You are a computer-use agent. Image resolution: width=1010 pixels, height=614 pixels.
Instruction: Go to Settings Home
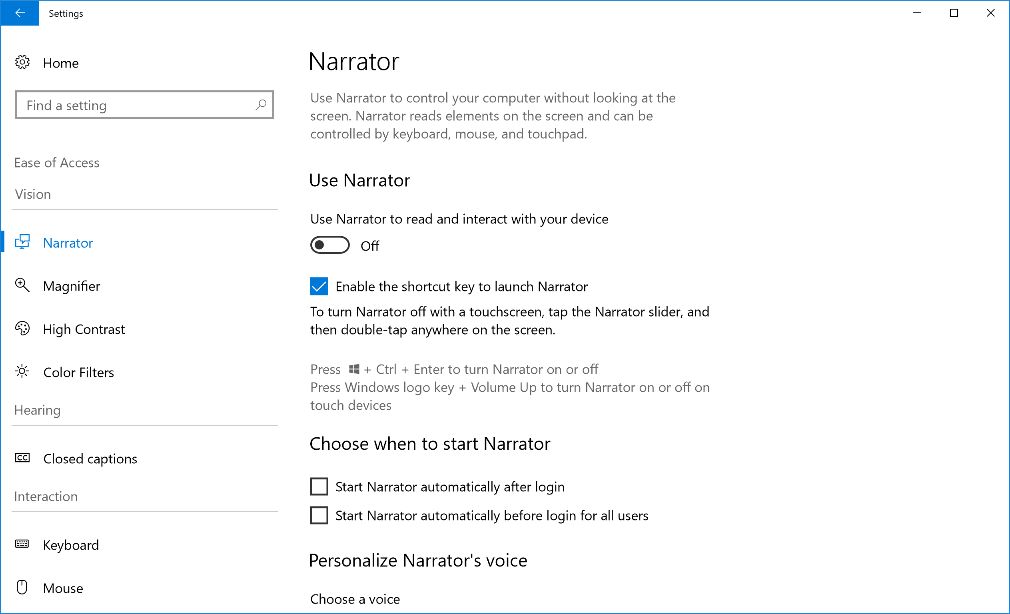tap(61, 63)
